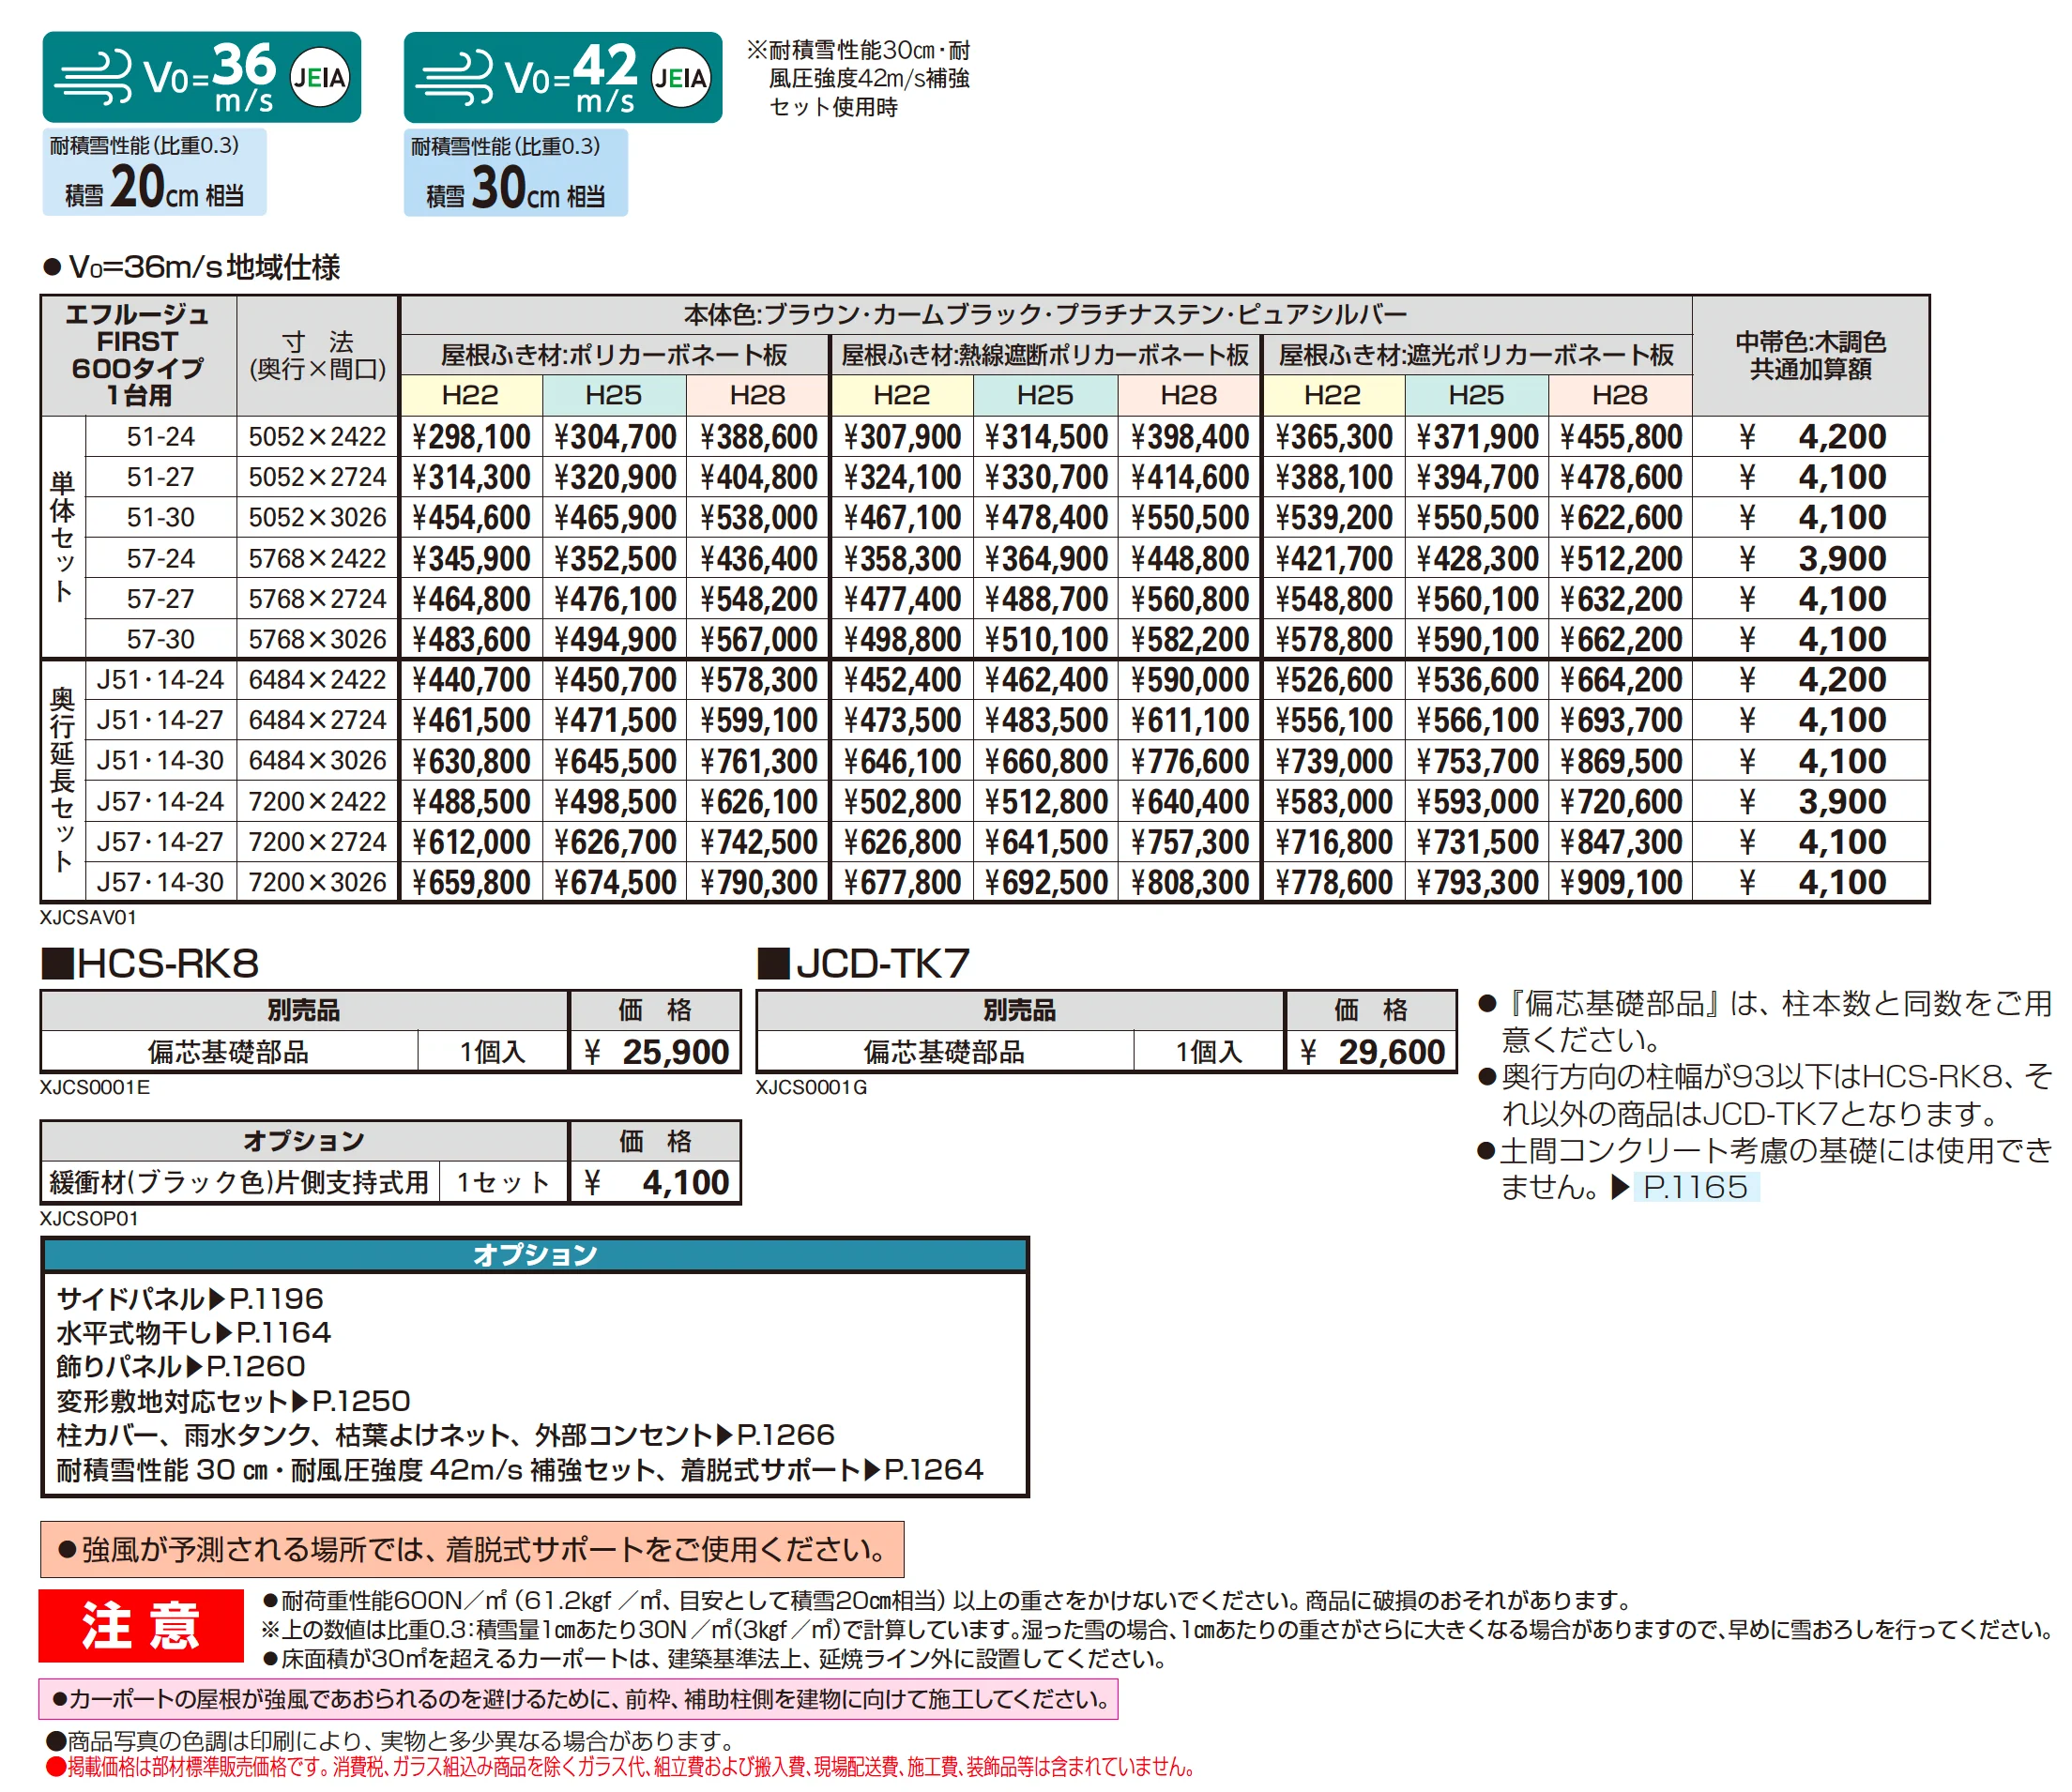Click the pink カーポートの屋根 notice box
2072x1792 pixels.
click(578, 1699)
